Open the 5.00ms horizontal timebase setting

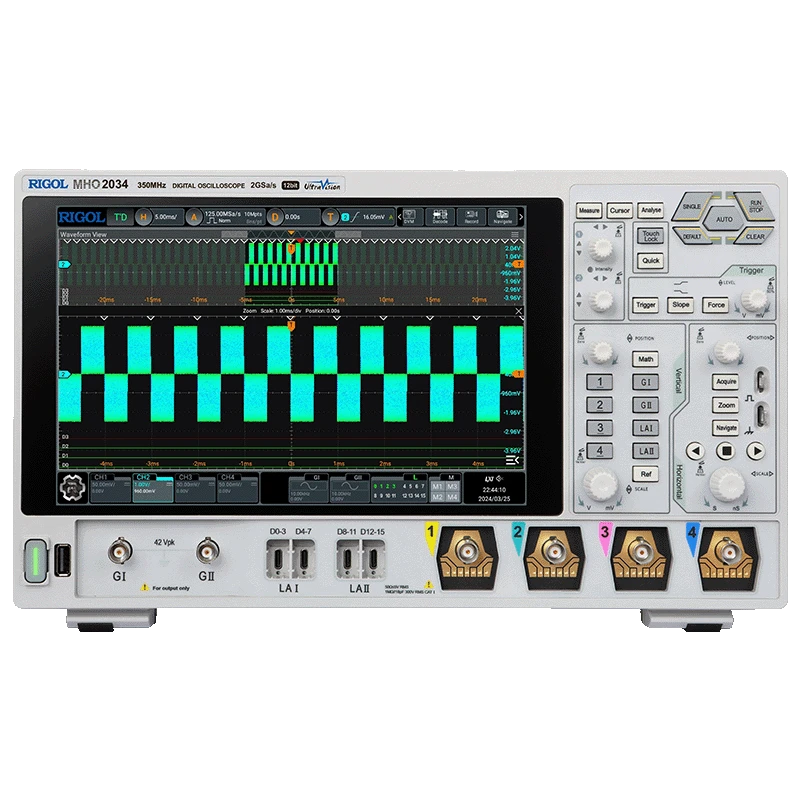point(166,214)
